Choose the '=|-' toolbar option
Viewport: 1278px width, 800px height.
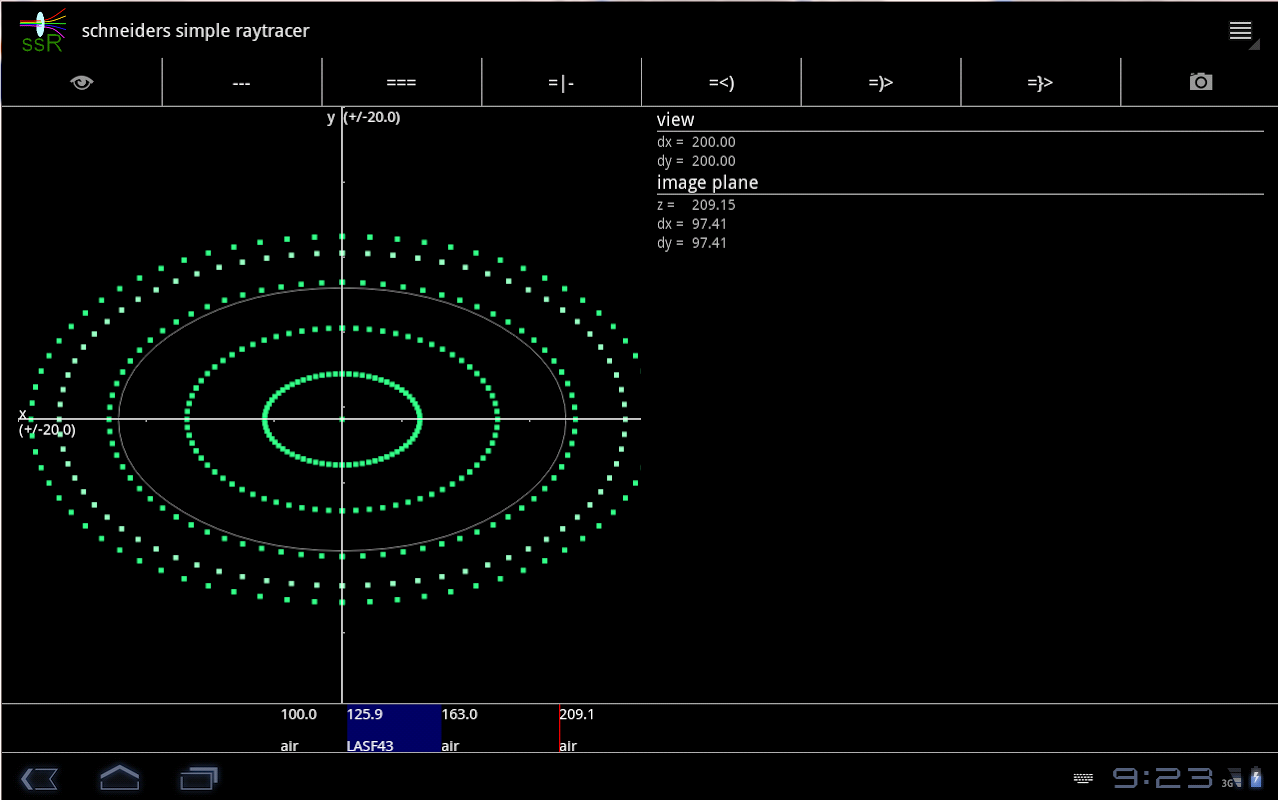[x=561, y=83]
